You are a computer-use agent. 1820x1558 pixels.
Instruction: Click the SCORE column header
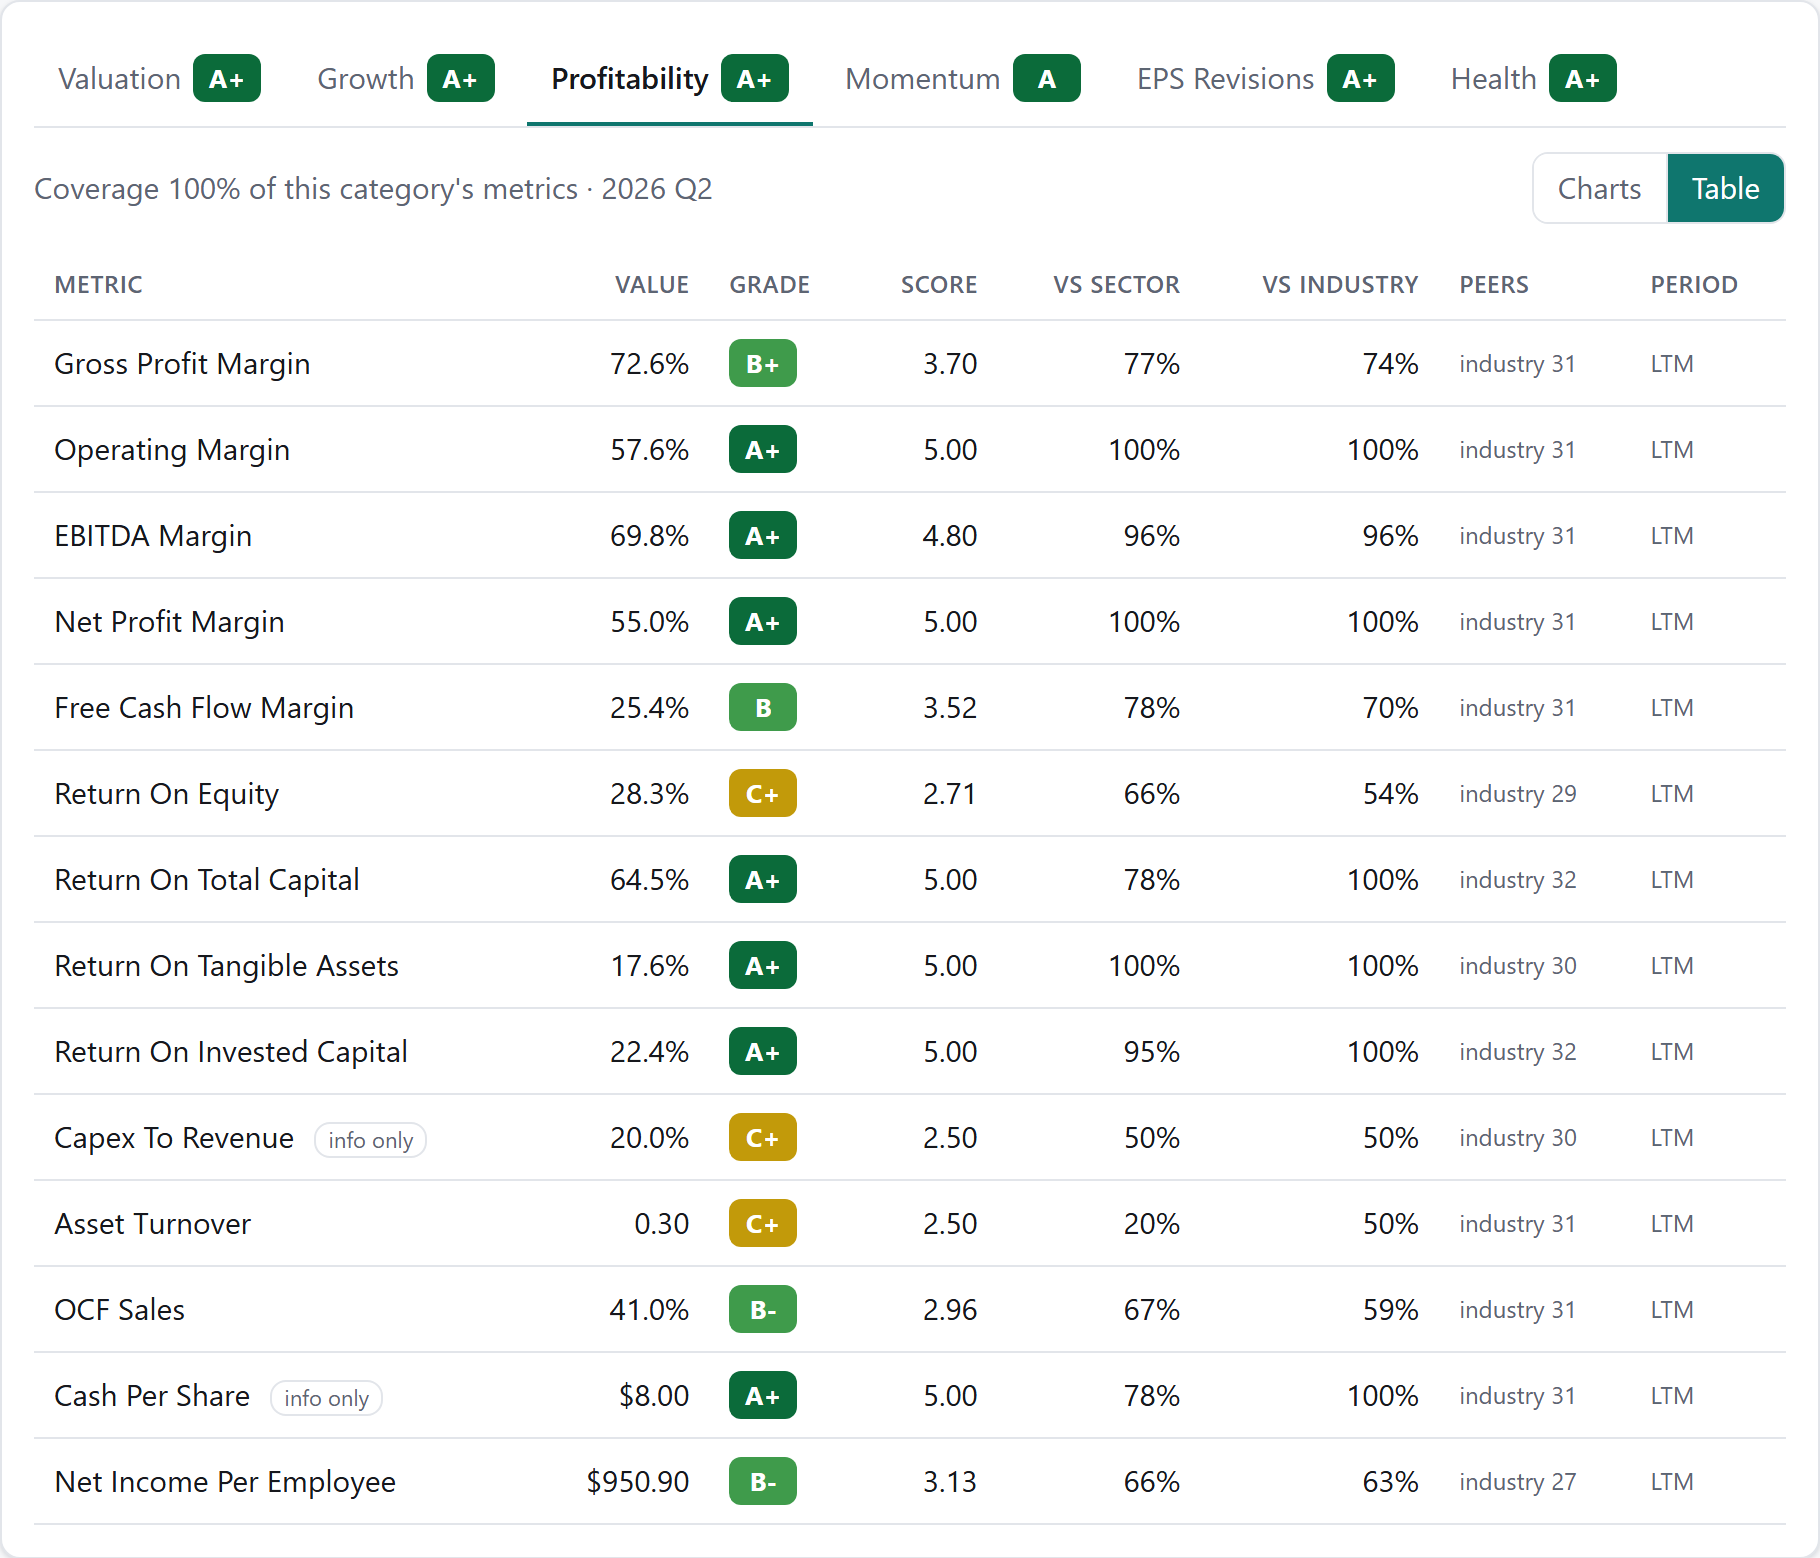(938, 285)
